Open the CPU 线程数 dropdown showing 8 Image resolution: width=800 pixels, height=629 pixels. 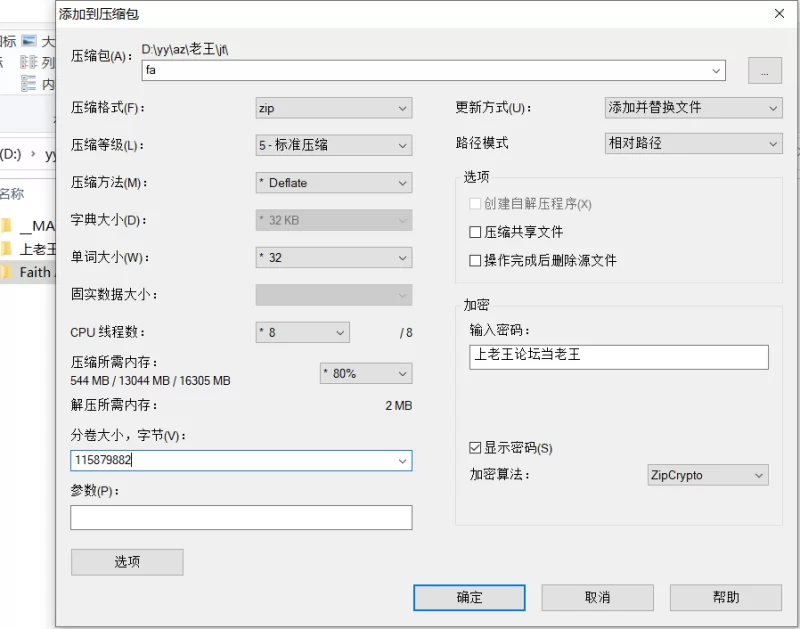click(303, 333)
